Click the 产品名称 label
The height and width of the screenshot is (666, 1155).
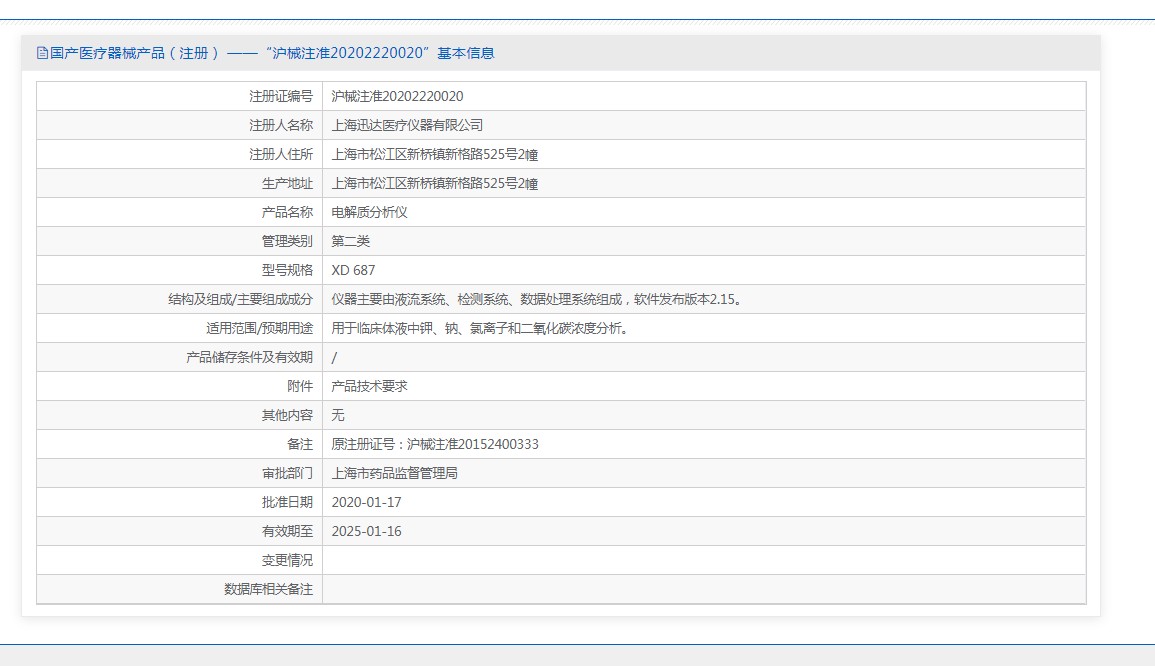(287, 212)
